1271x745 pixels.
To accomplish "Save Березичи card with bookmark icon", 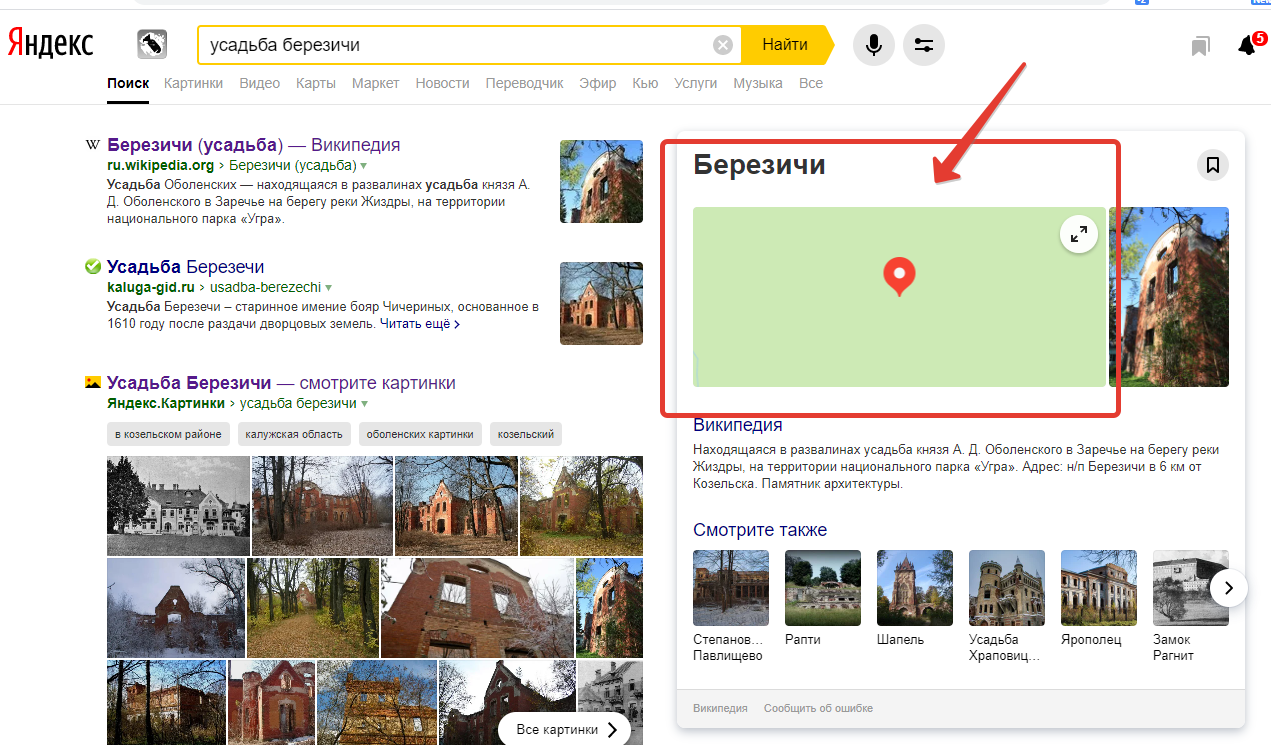I will click(1213, 165).
